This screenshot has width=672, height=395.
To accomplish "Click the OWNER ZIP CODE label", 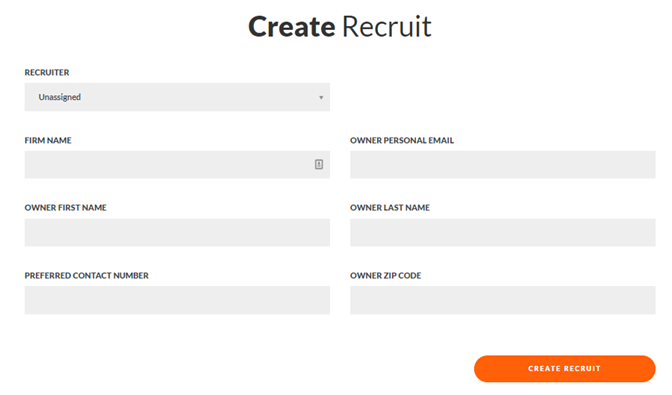I will point(385,275).
